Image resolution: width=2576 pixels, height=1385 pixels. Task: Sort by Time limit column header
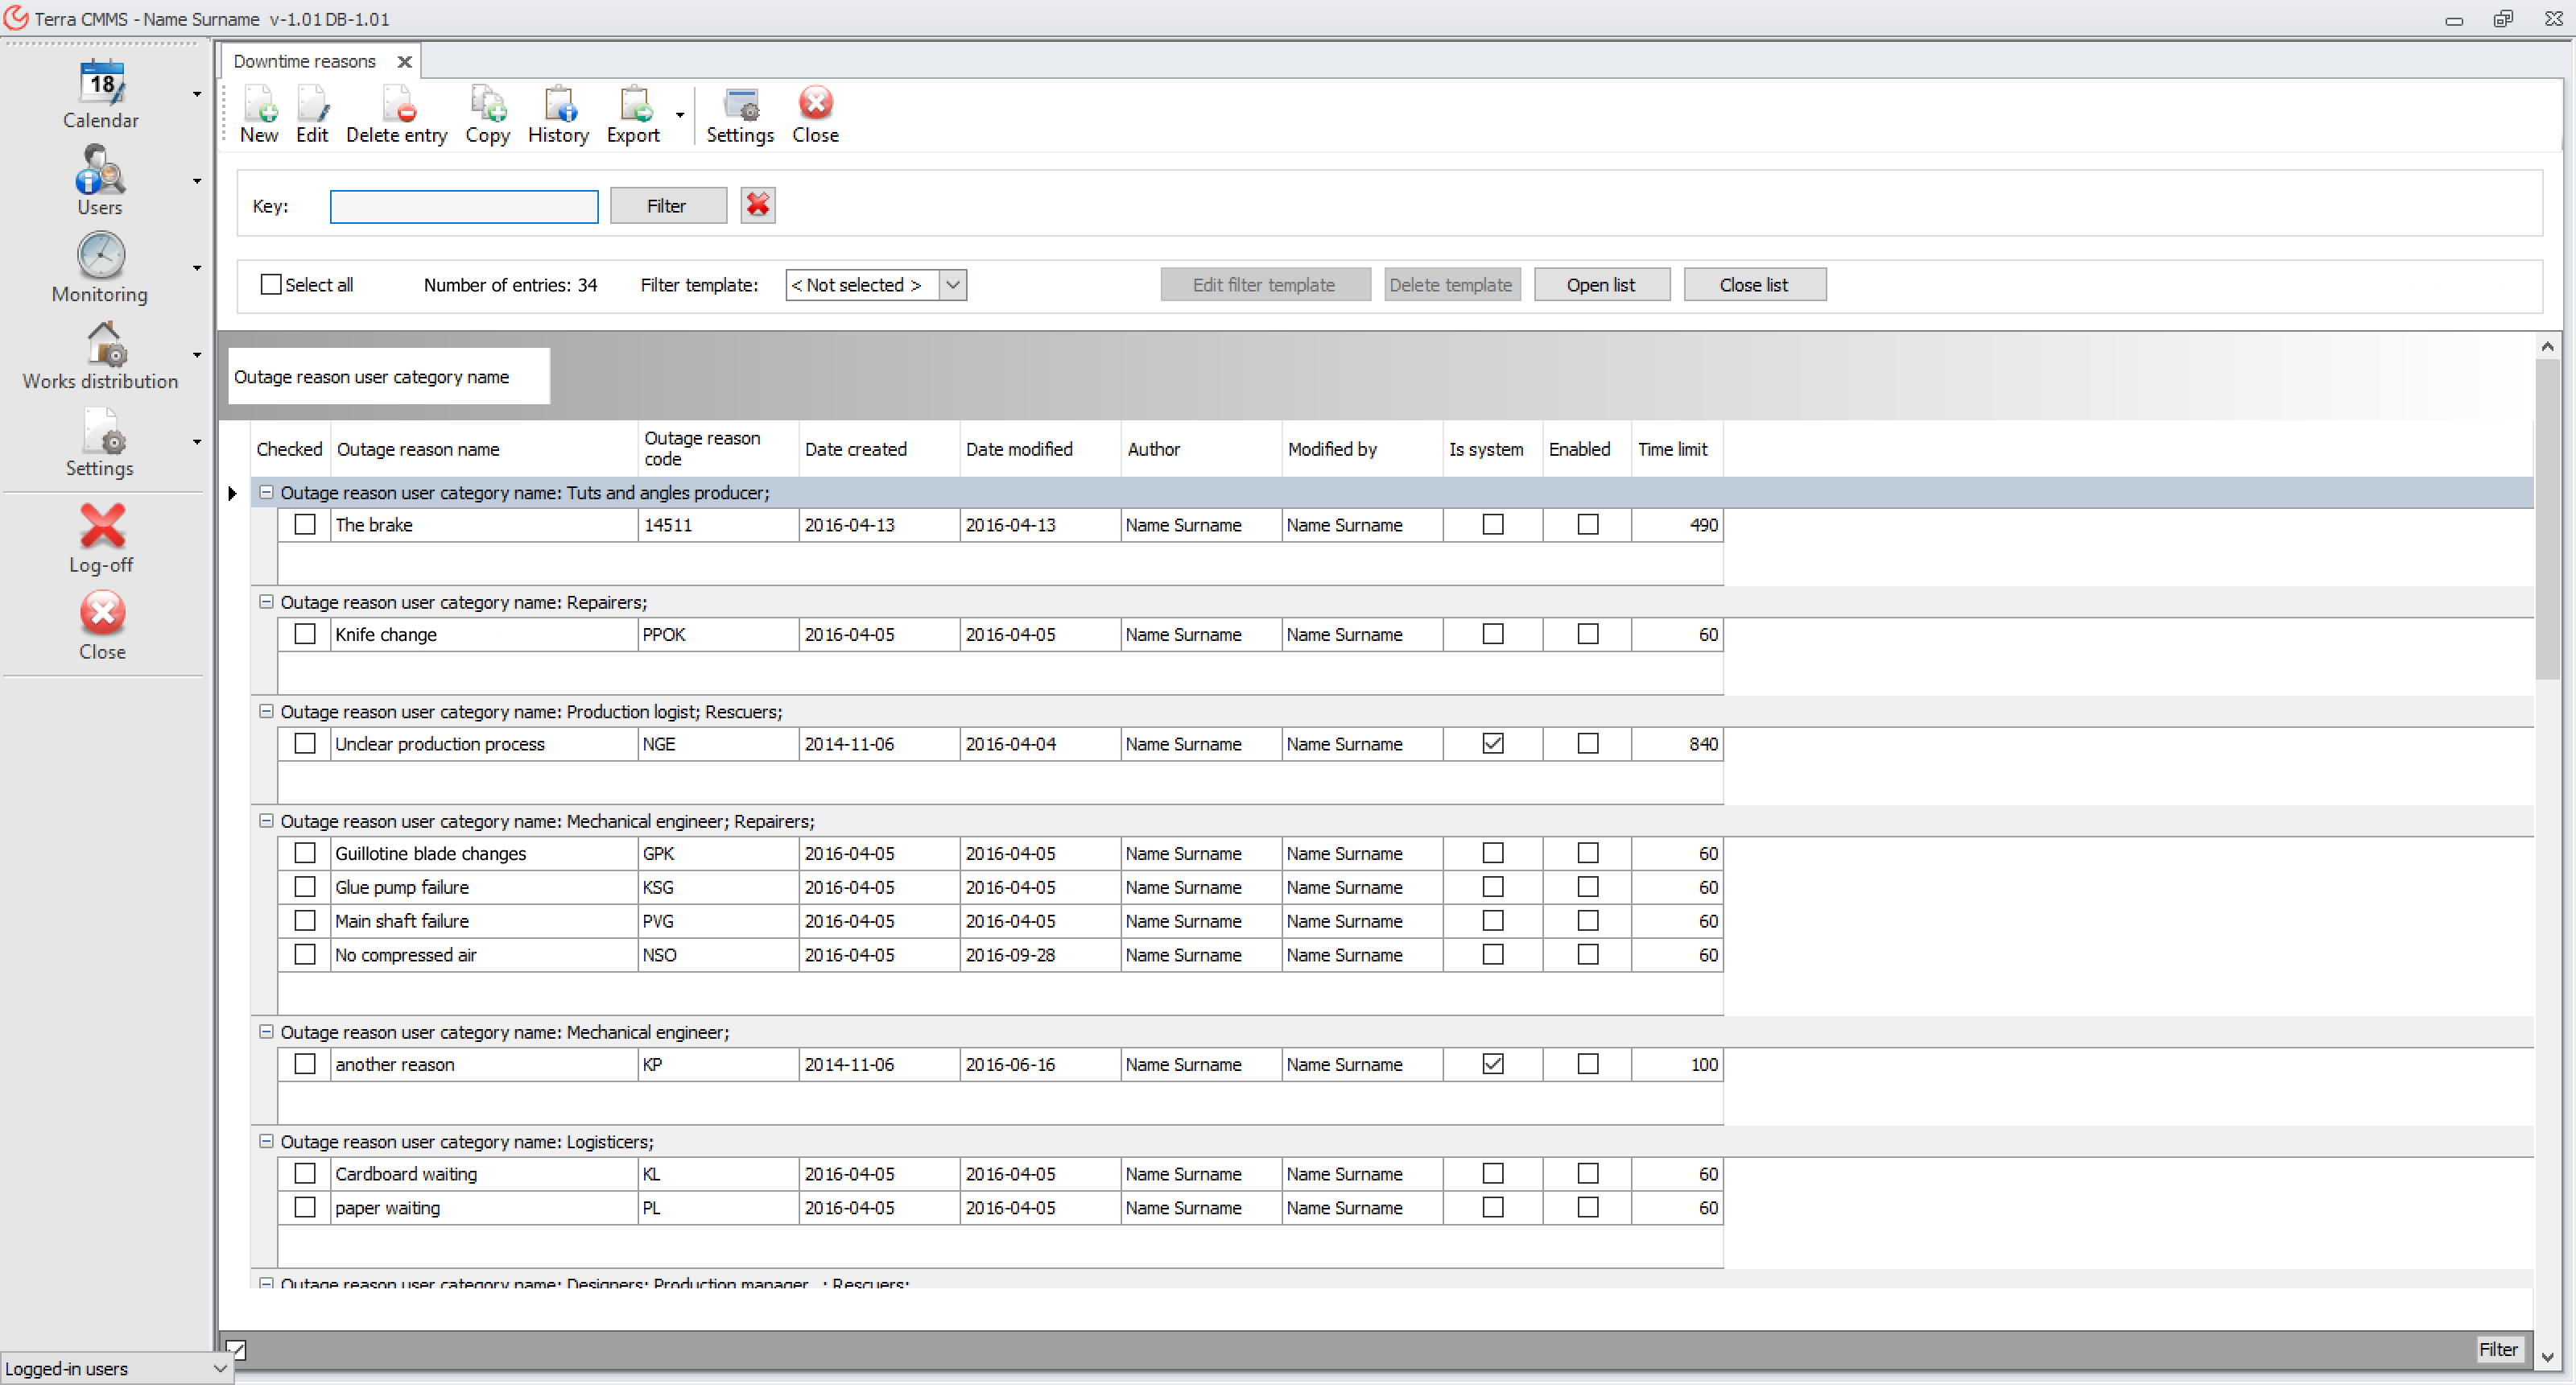click(x=1677, y=449)
